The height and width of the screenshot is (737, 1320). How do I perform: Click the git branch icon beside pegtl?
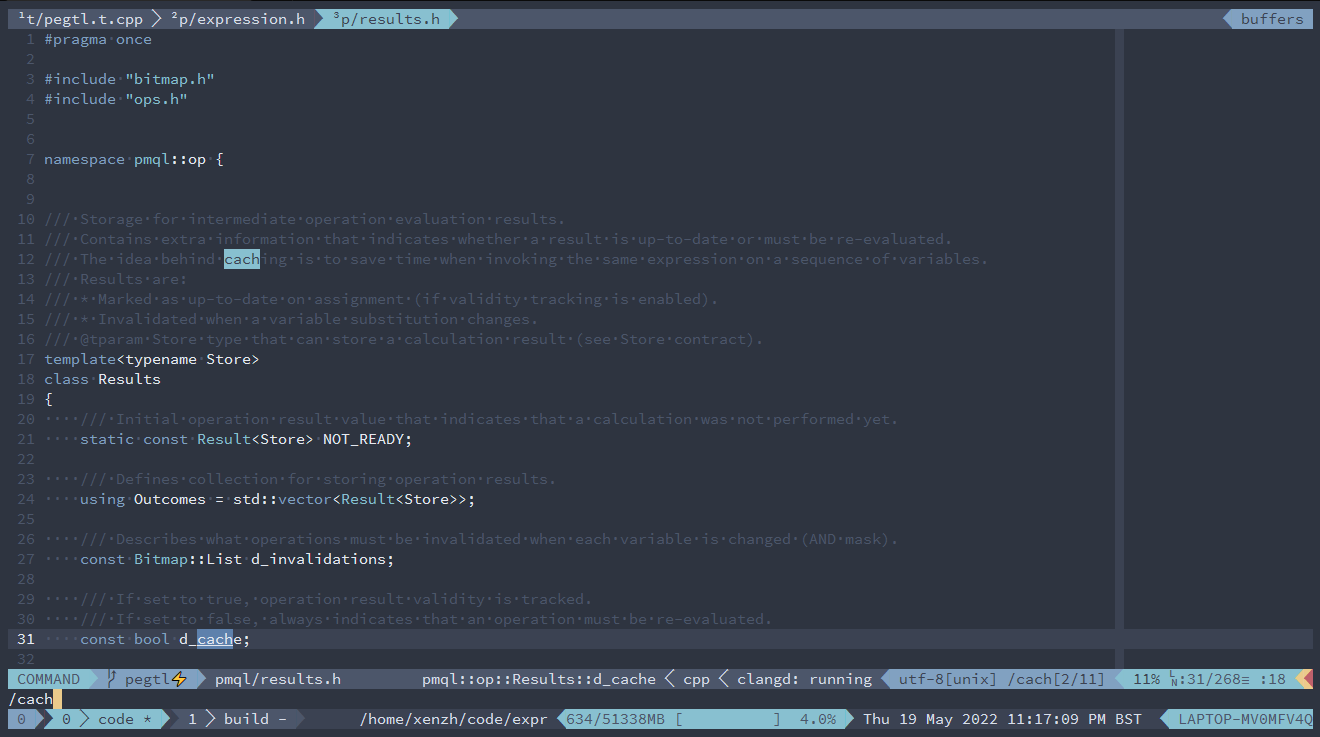click(112, 679)
